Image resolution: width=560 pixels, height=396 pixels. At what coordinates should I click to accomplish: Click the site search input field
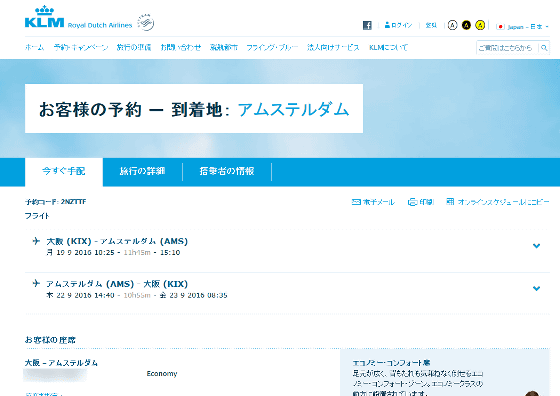click(x=507, y=47)
